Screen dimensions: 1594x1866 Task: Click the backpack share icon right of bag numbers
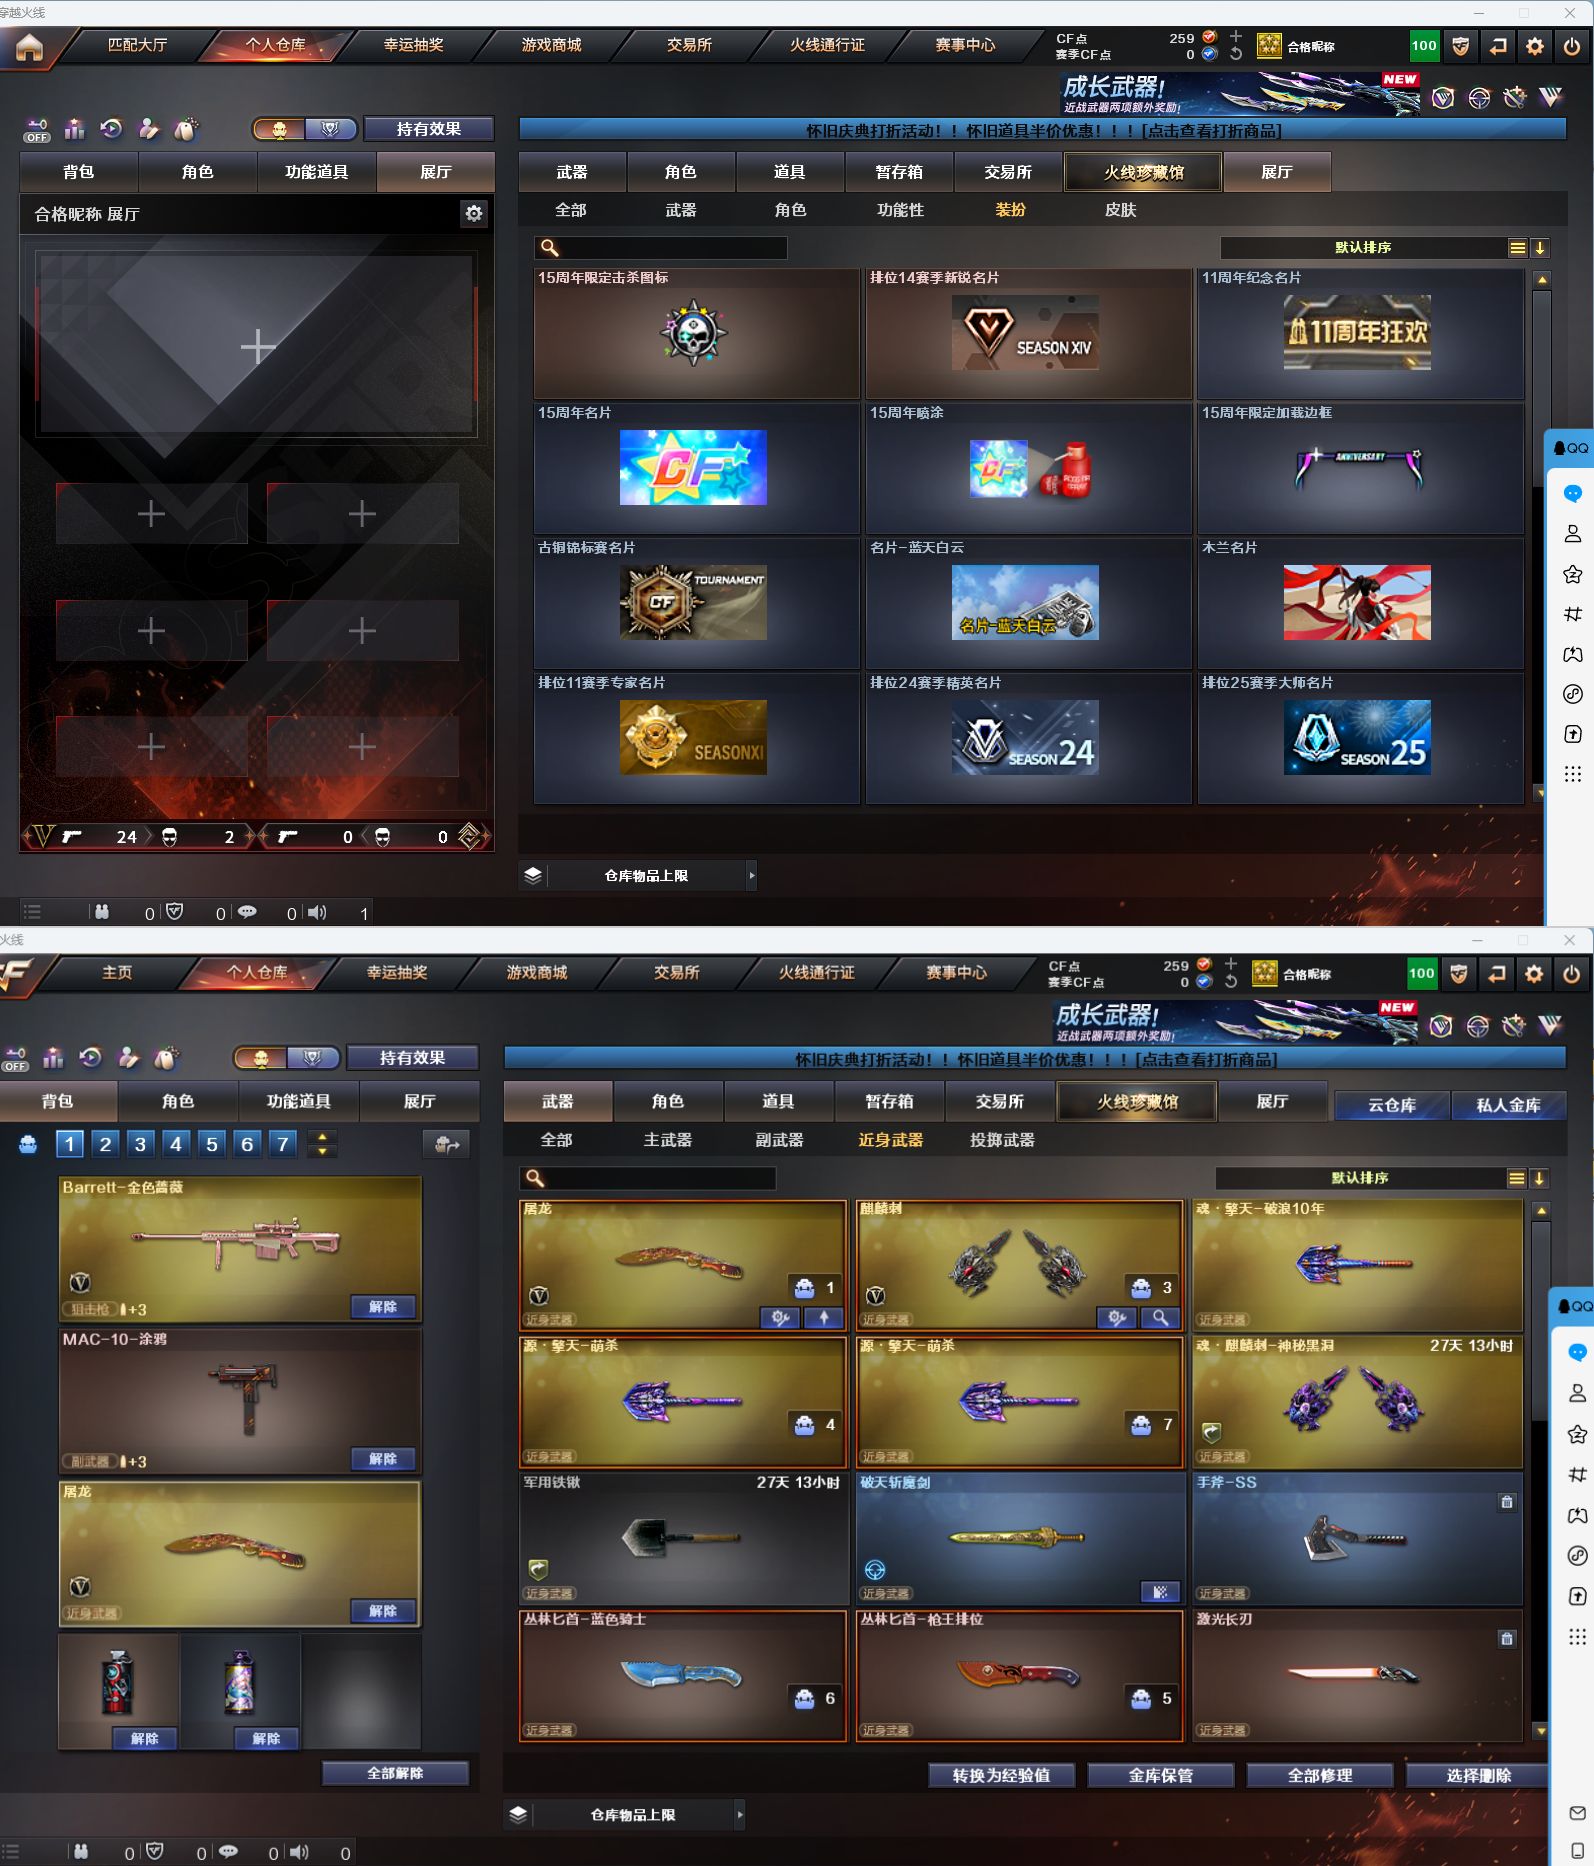[x=446, y=1144]
